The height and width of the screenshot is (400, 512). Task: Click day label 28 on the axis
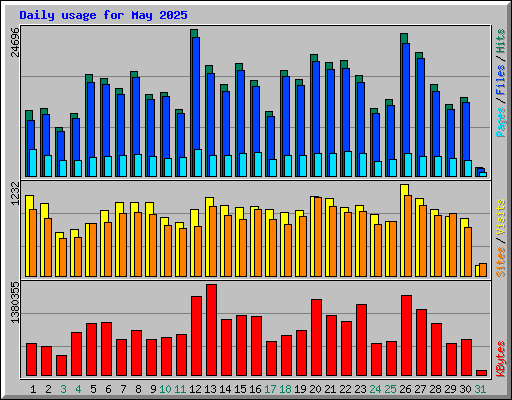click(x=435, y=389)
